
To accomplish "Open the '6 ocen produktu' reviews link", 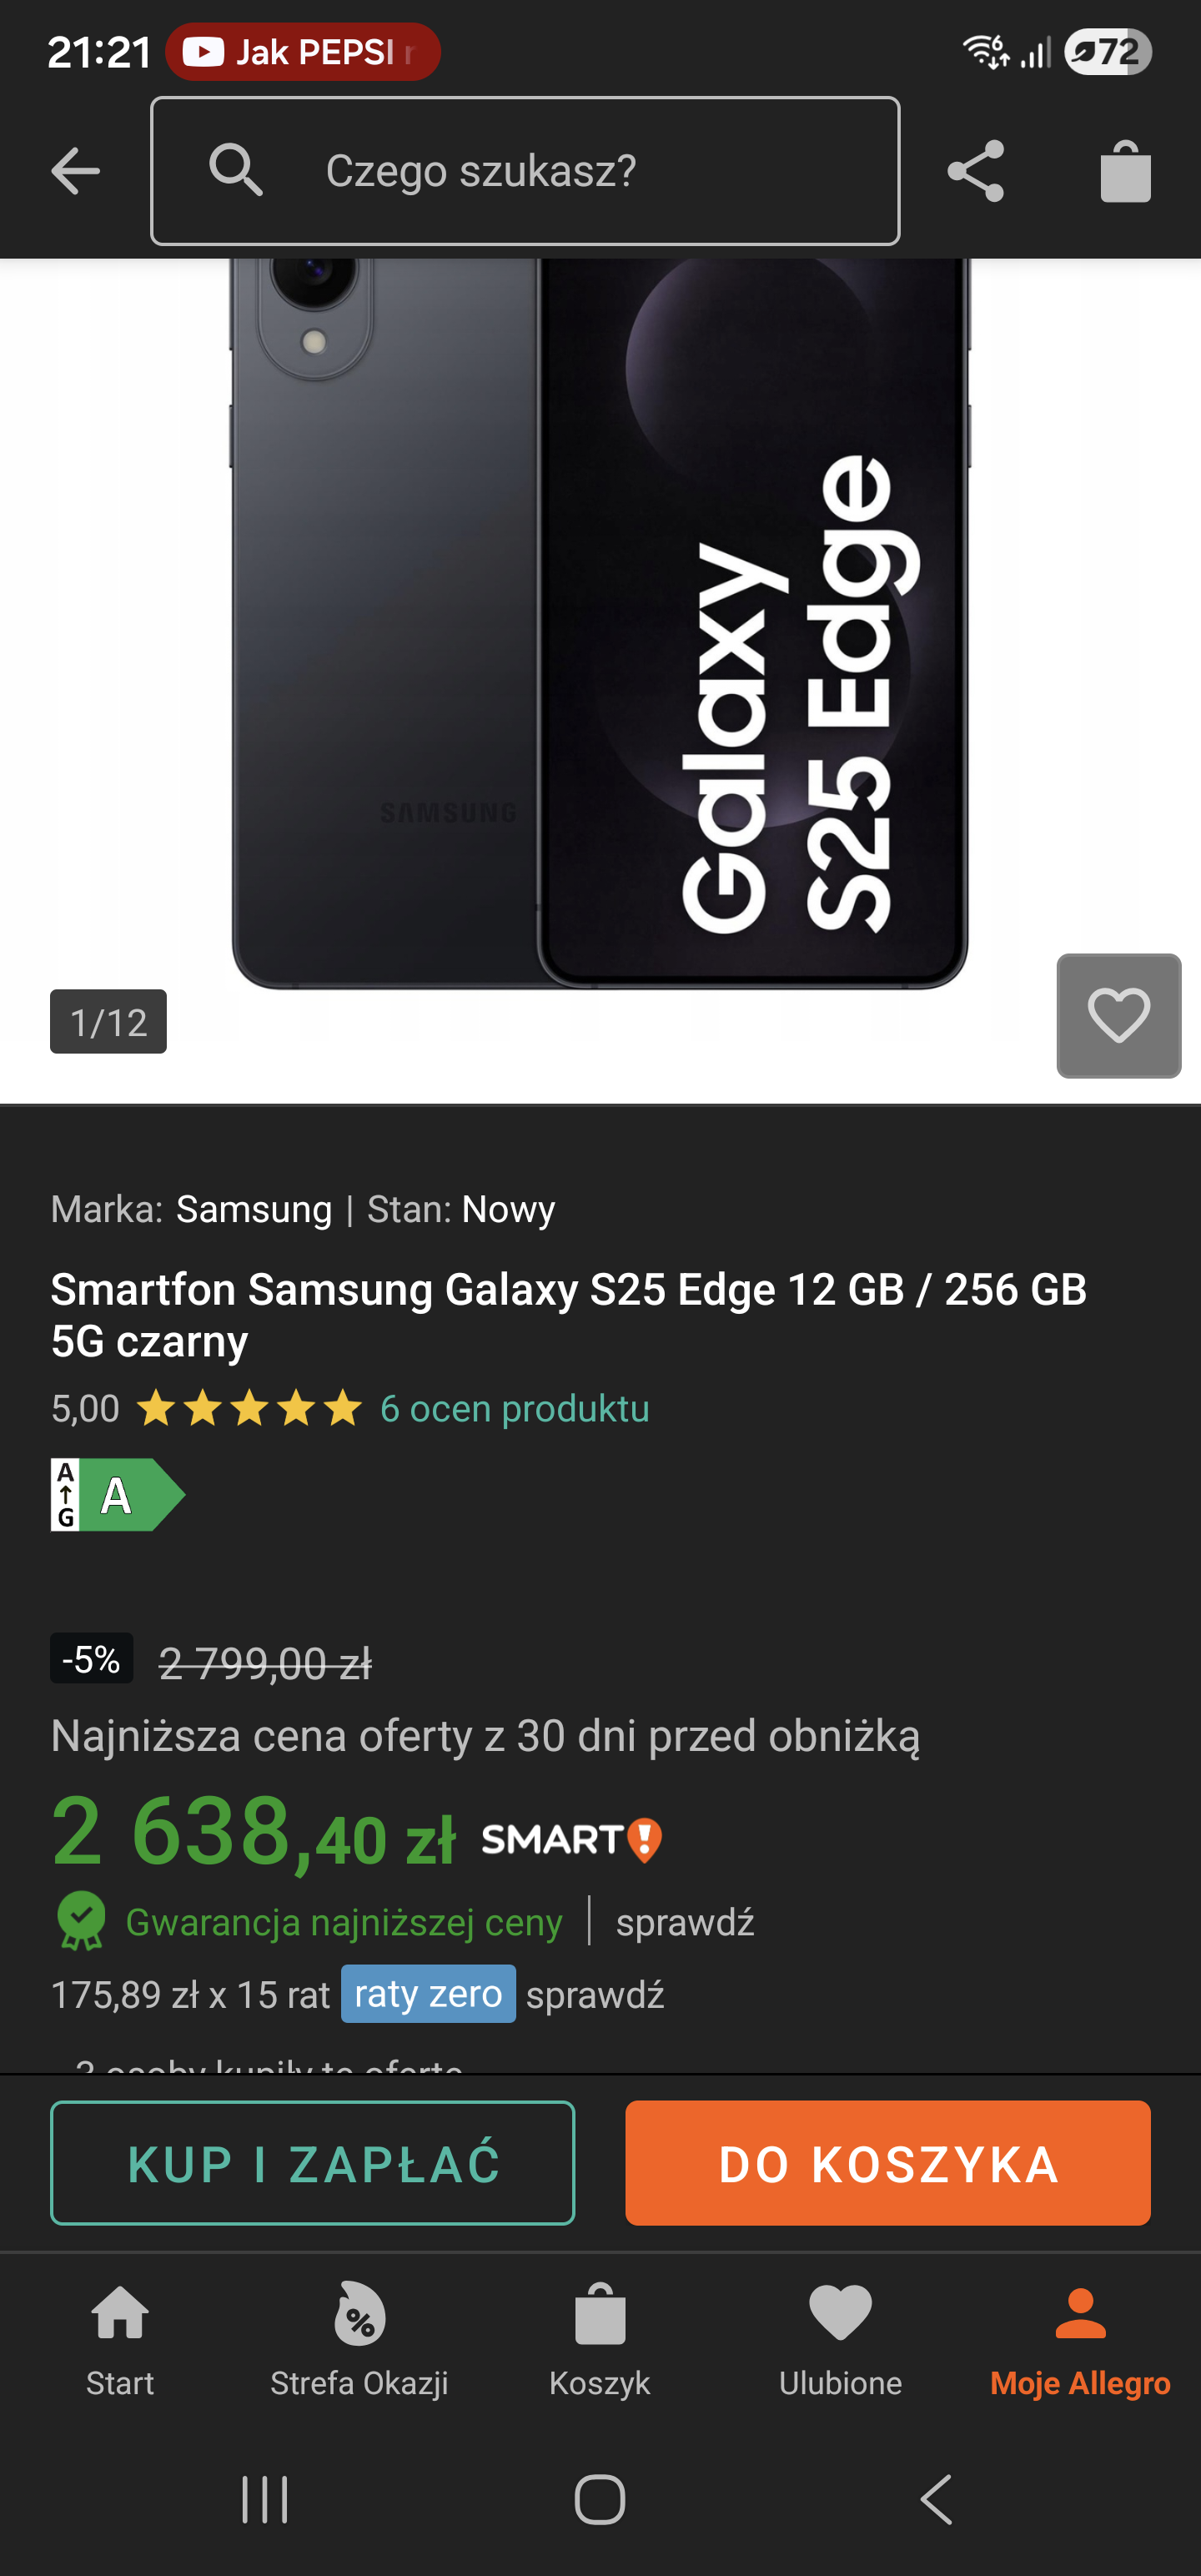I will (x=514, y=1408).
